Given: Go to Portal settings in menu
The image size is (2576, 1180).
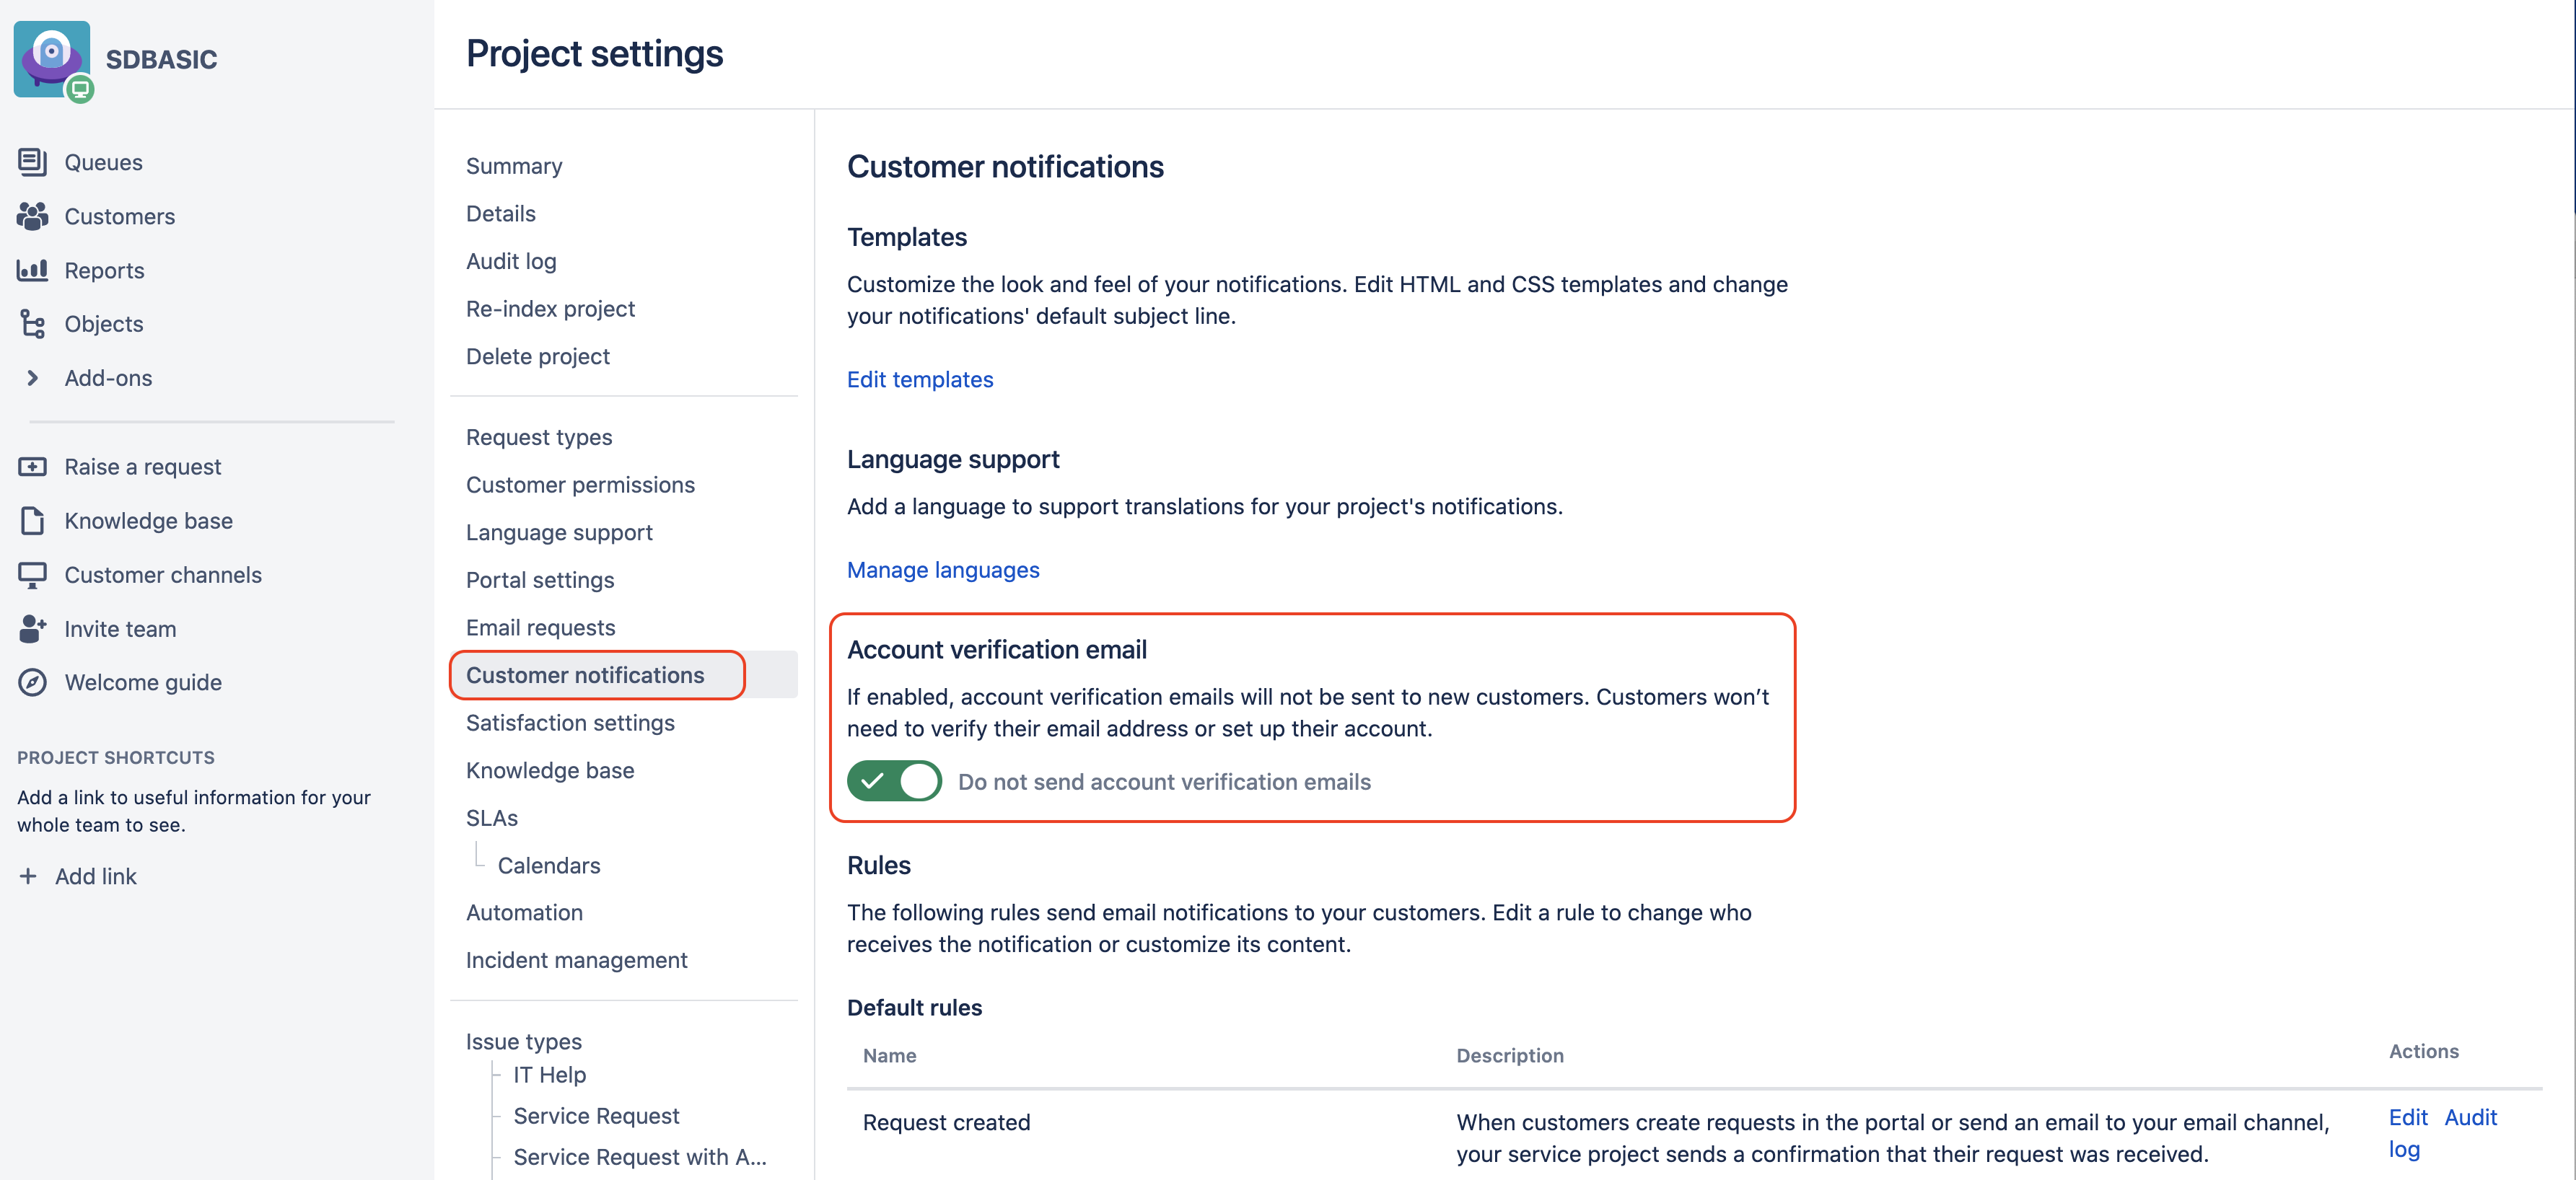Looking at the screenshot, I should [x=540, y=580].
